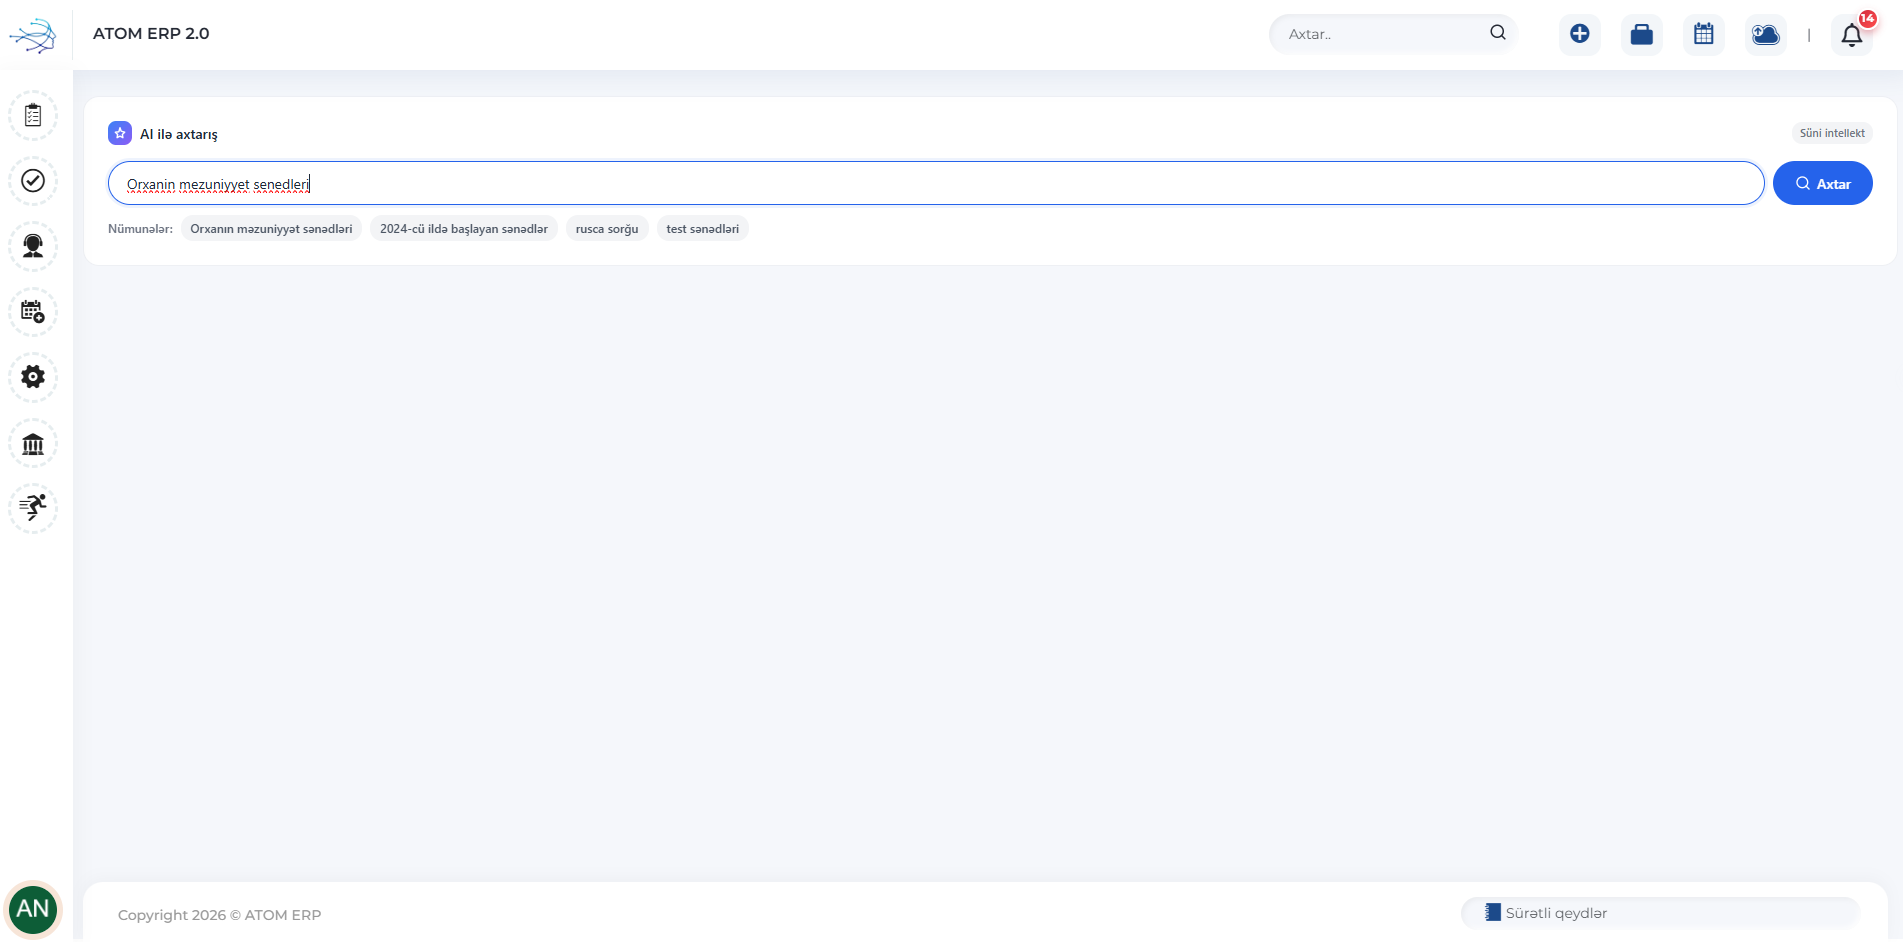Image resolution: width=1903 pixels, height=942 pixels.
Task: Focus the AI search query input
Action: (x=936, y=183)
